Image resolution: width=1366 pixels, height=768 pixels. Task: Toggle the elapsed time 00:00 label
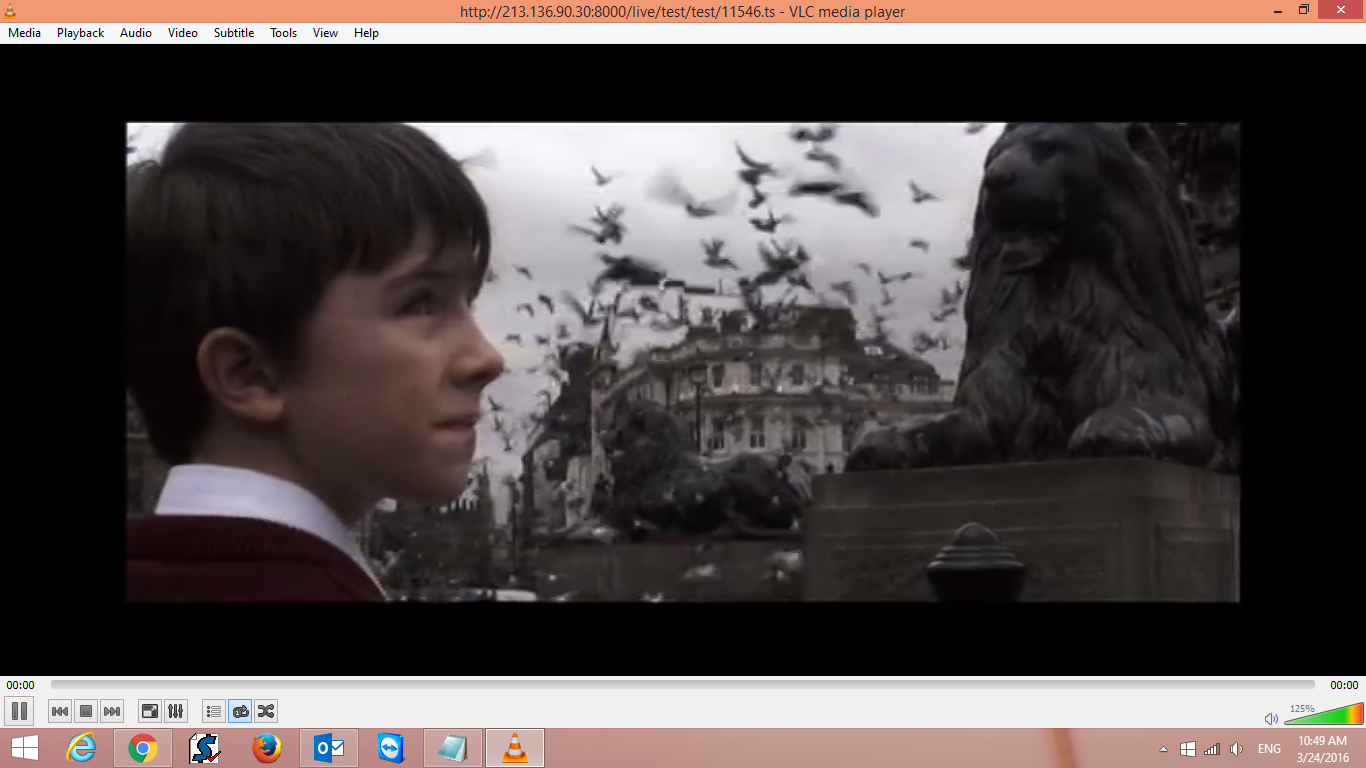20,685
